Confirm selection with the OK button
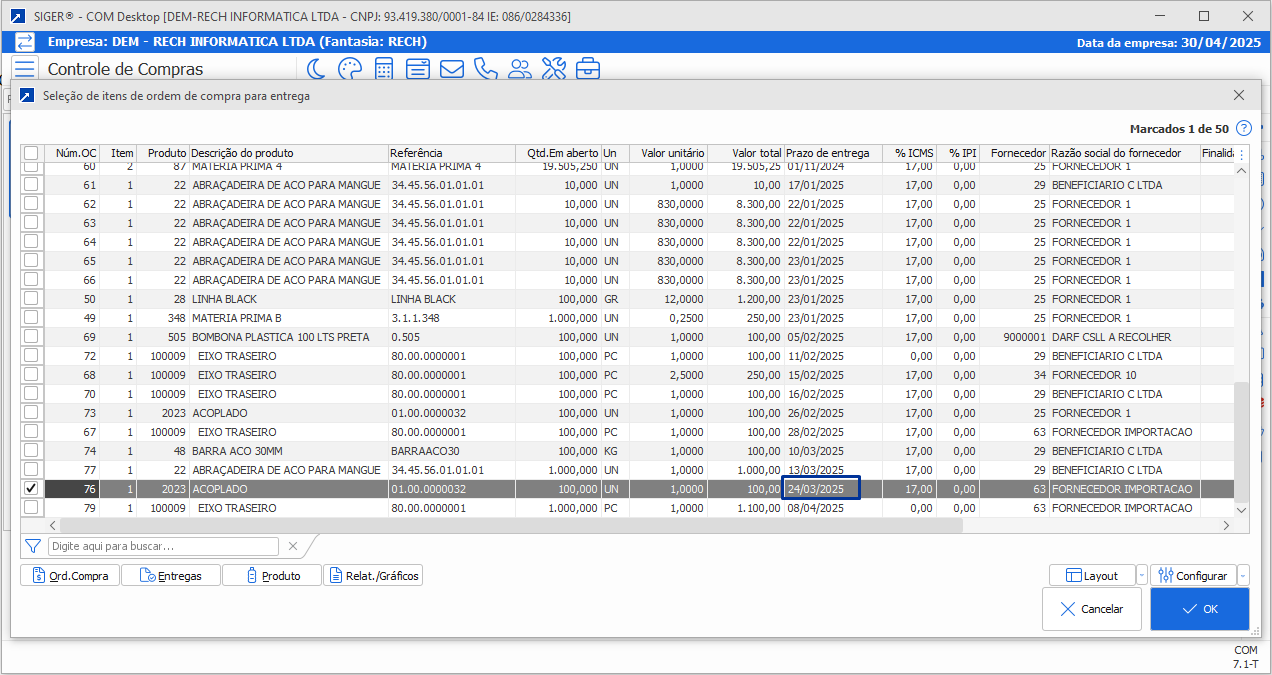Screen dimensions: 1272x675 (1199, 609)
